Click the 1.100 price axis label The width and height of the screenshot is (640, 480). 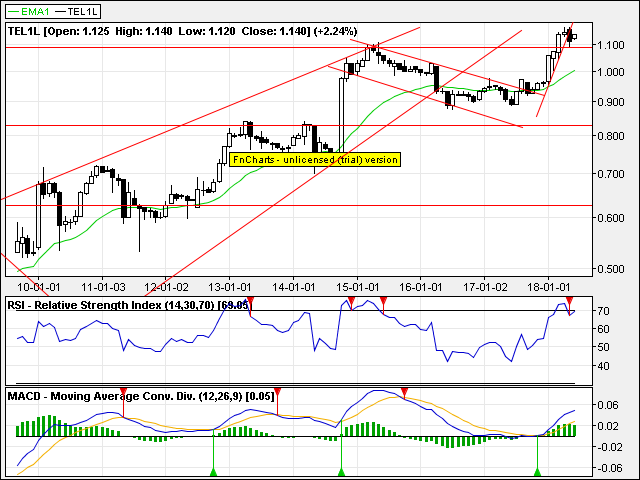(x=611, y=45)
